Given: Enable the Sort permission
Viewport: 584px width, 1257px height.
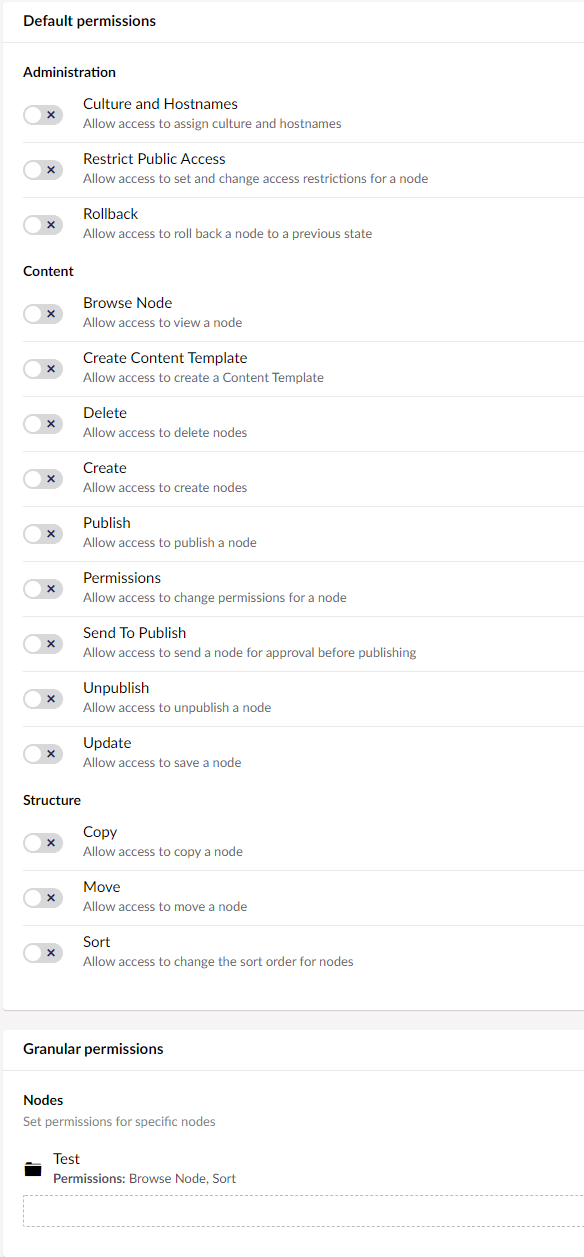Looking at the screenshot, I should pyautogui.click(x=43, y=952).
